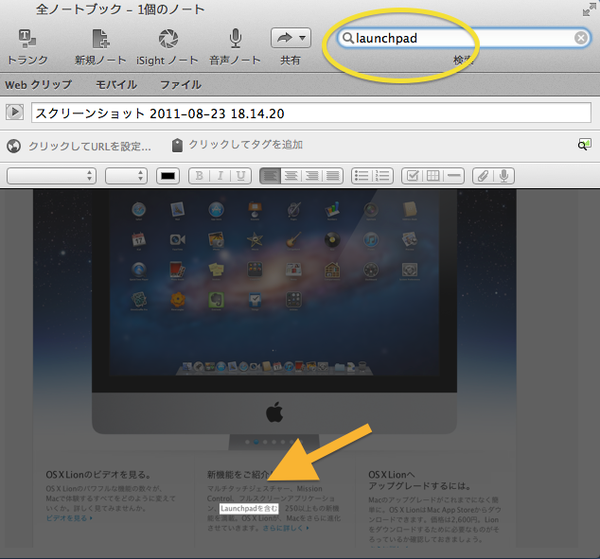600x559 pixels.
Task: Click the OS X Lionのビデオを見る heading
Action: pyautogui.click(x=98, y=475)
